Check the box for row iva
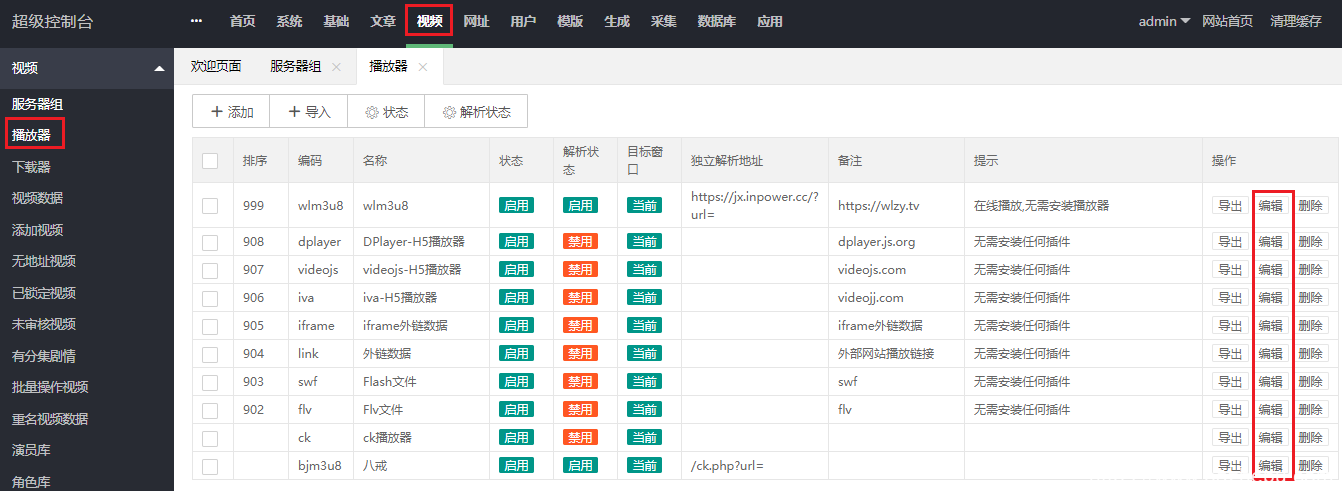 click(x=210, y=298)
